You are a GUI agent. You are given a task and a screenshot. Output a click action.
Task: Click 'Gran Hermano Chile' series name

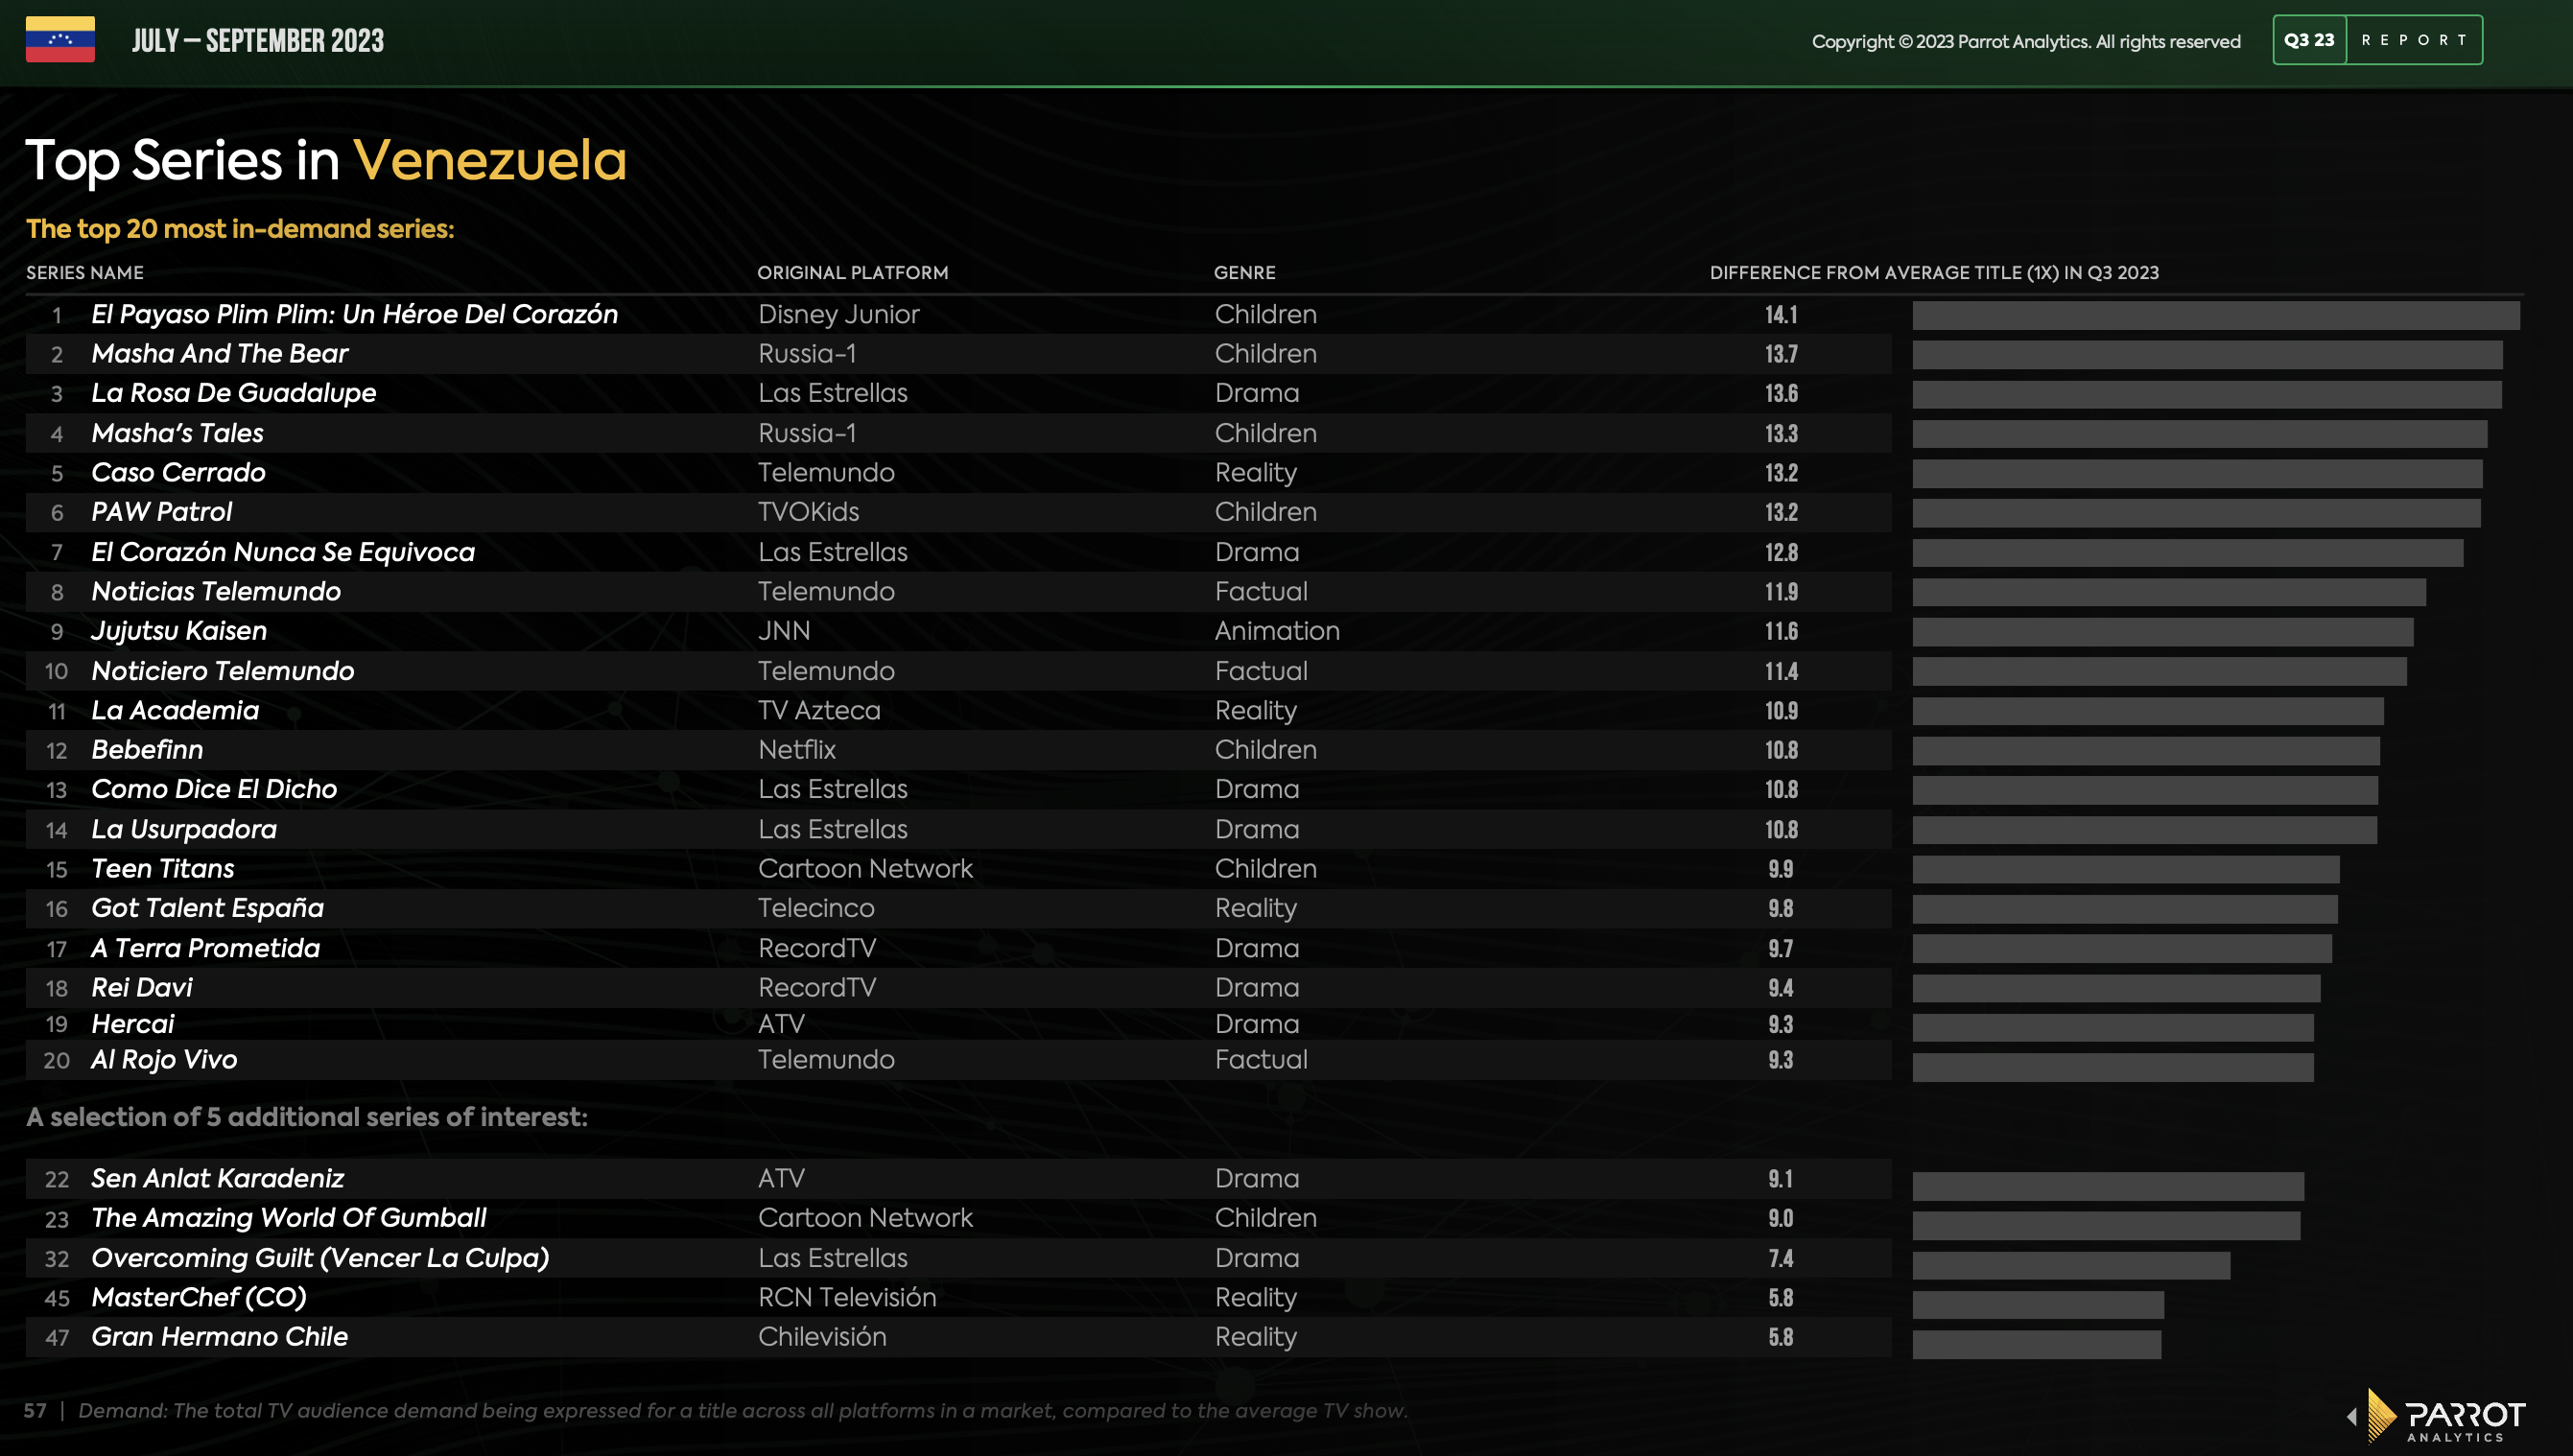220,1337
